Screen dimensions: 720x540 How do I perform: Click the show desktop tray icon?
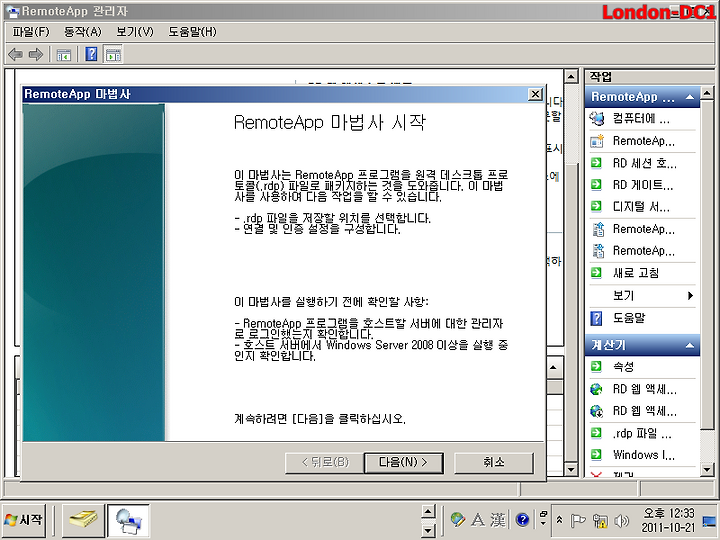709,521
